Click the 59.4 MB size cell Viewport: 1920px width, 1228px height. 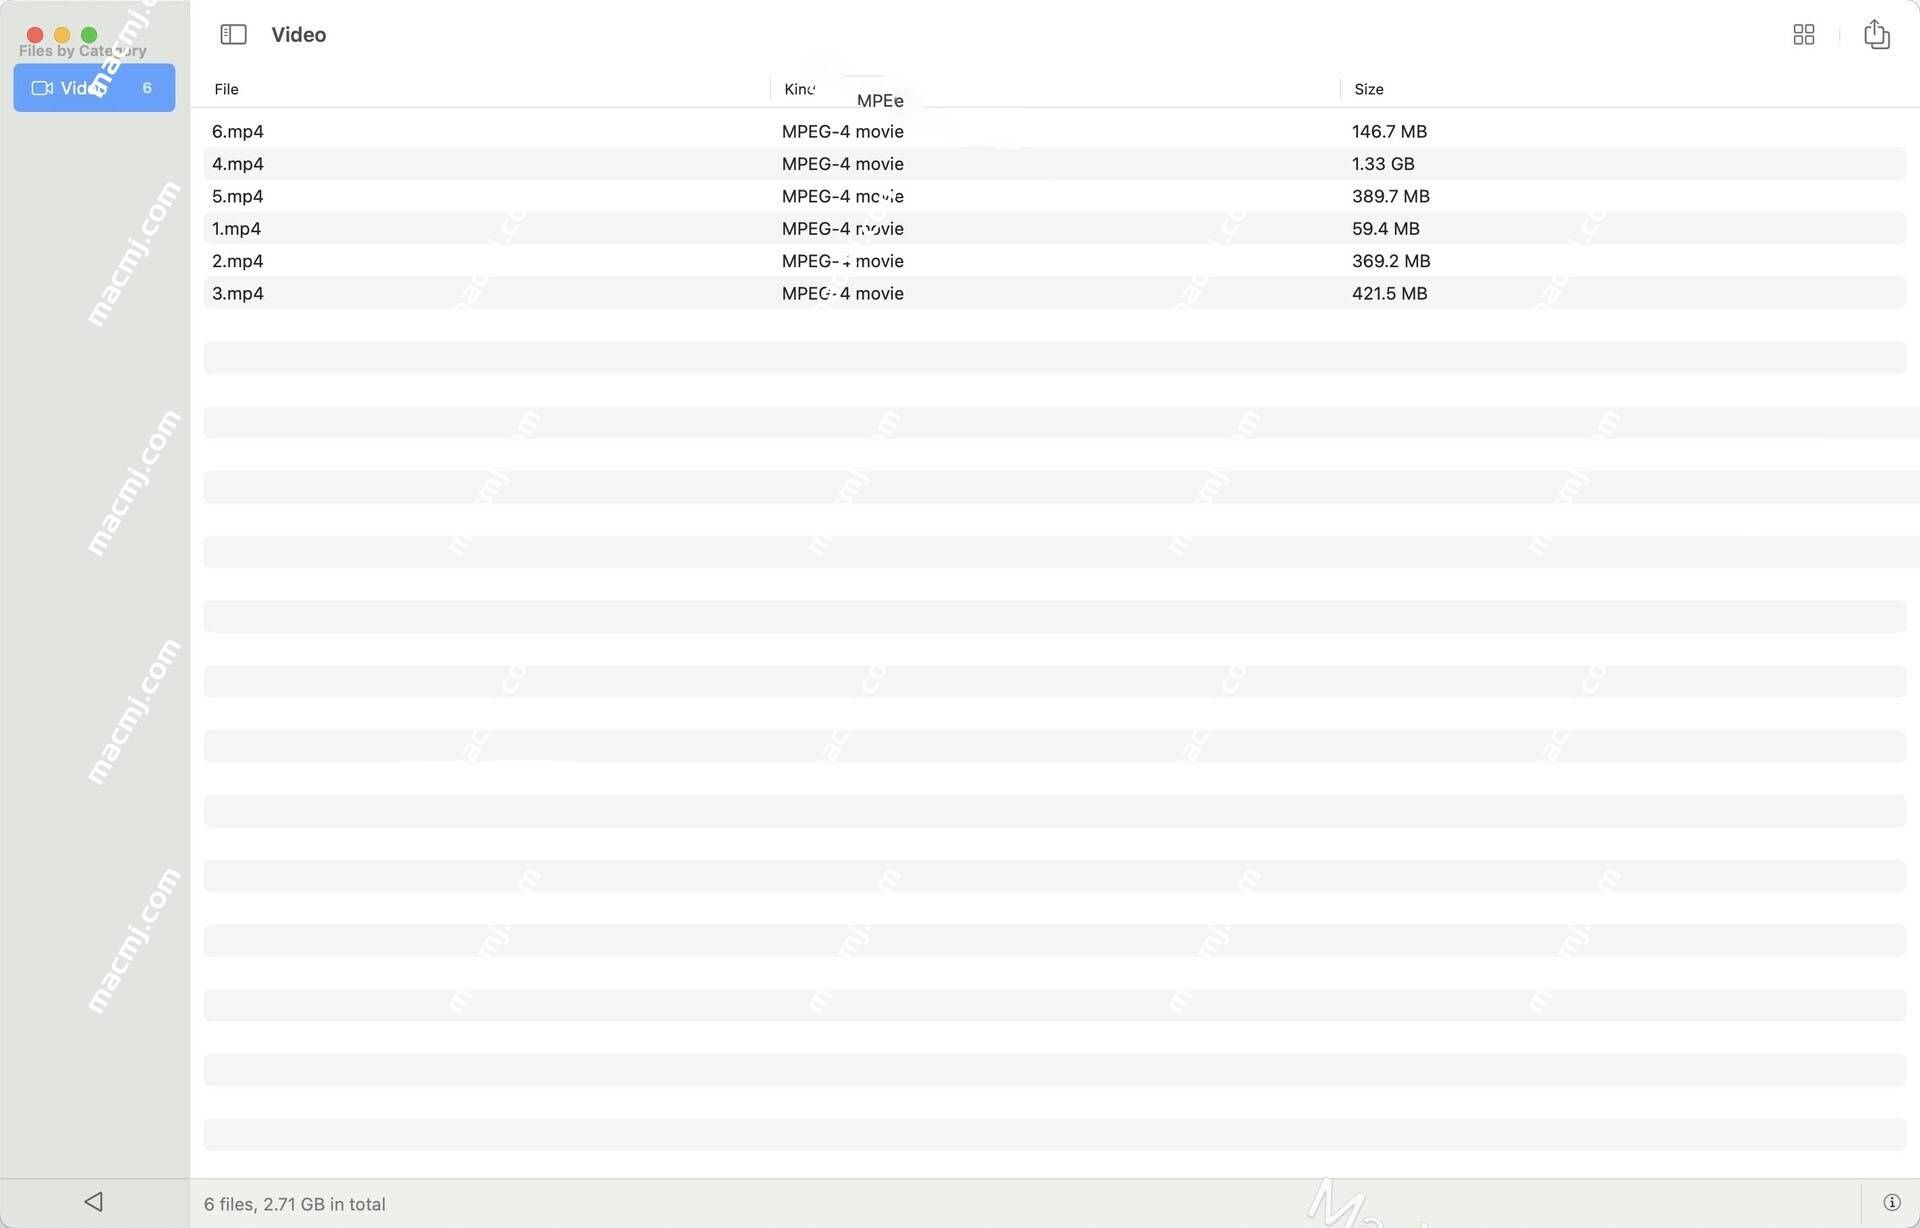point(1385,228)
